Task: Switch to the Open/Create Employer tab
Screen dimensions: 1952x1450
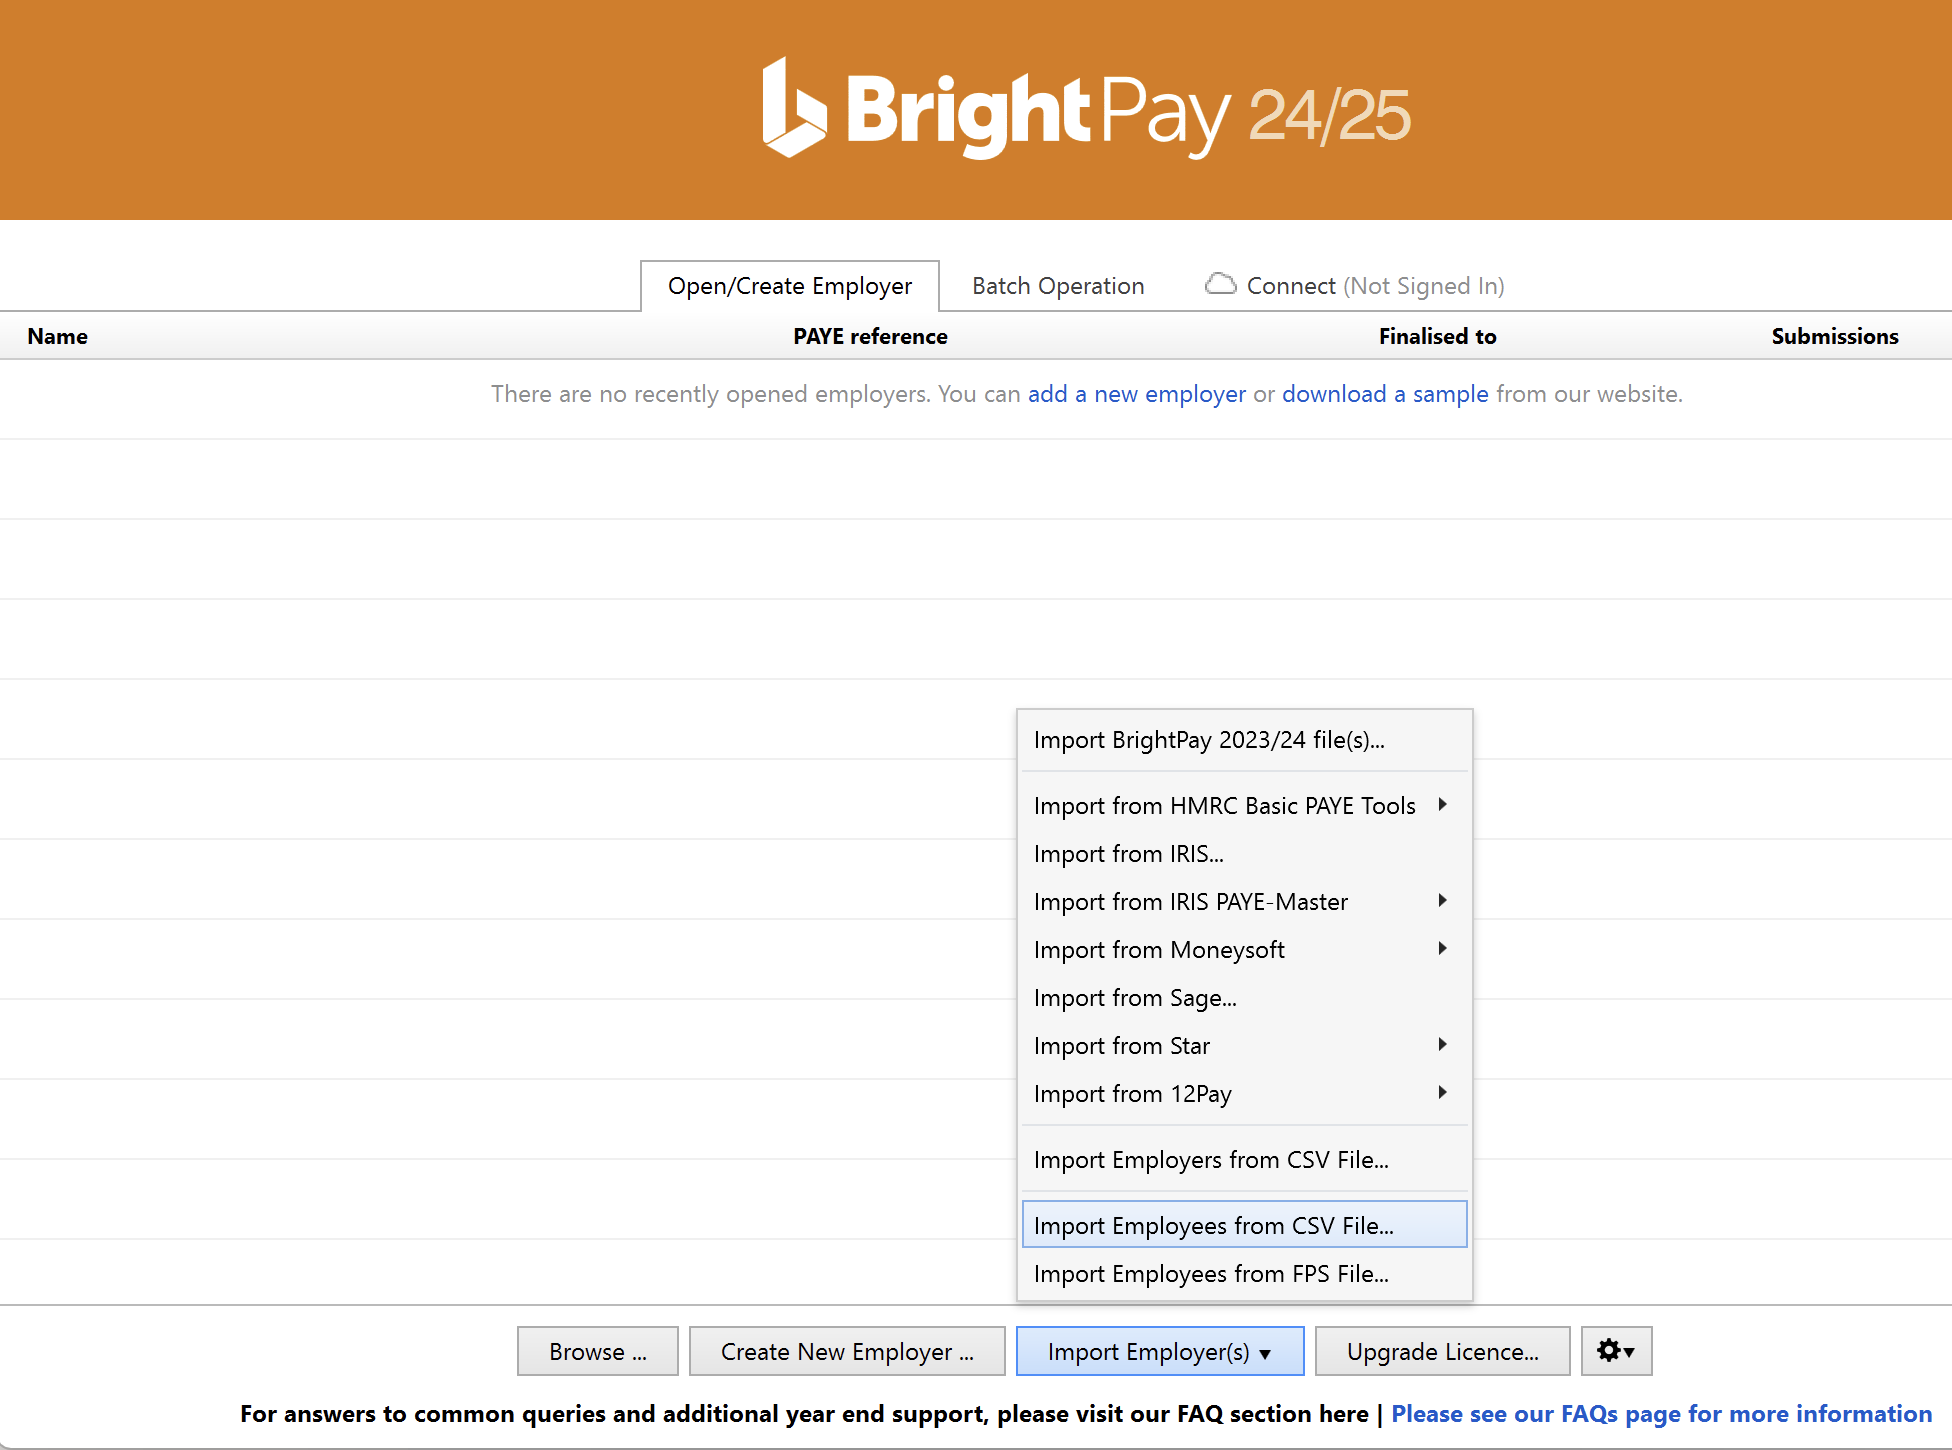Action: [790, 286]
